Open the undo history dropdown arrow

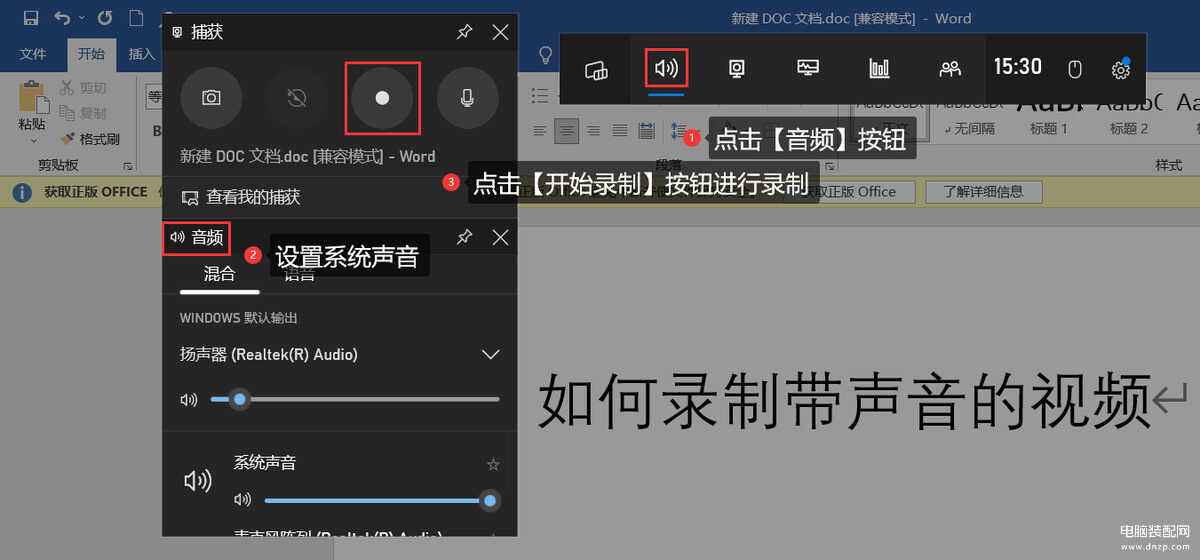82,18
